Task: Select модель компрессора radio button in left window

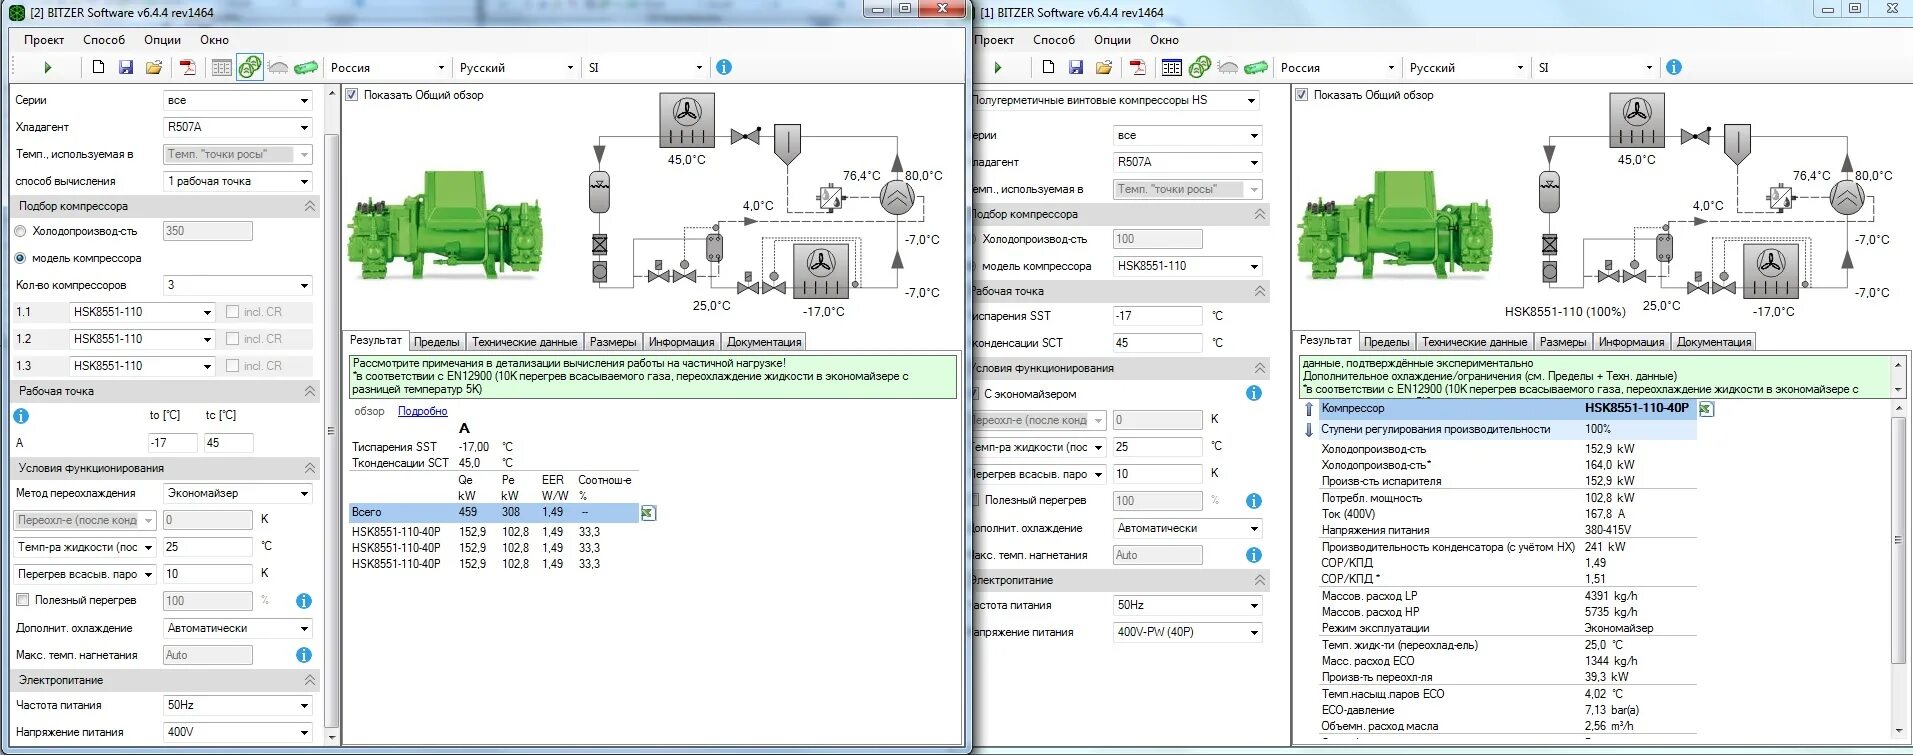Action: coord(21,258)
